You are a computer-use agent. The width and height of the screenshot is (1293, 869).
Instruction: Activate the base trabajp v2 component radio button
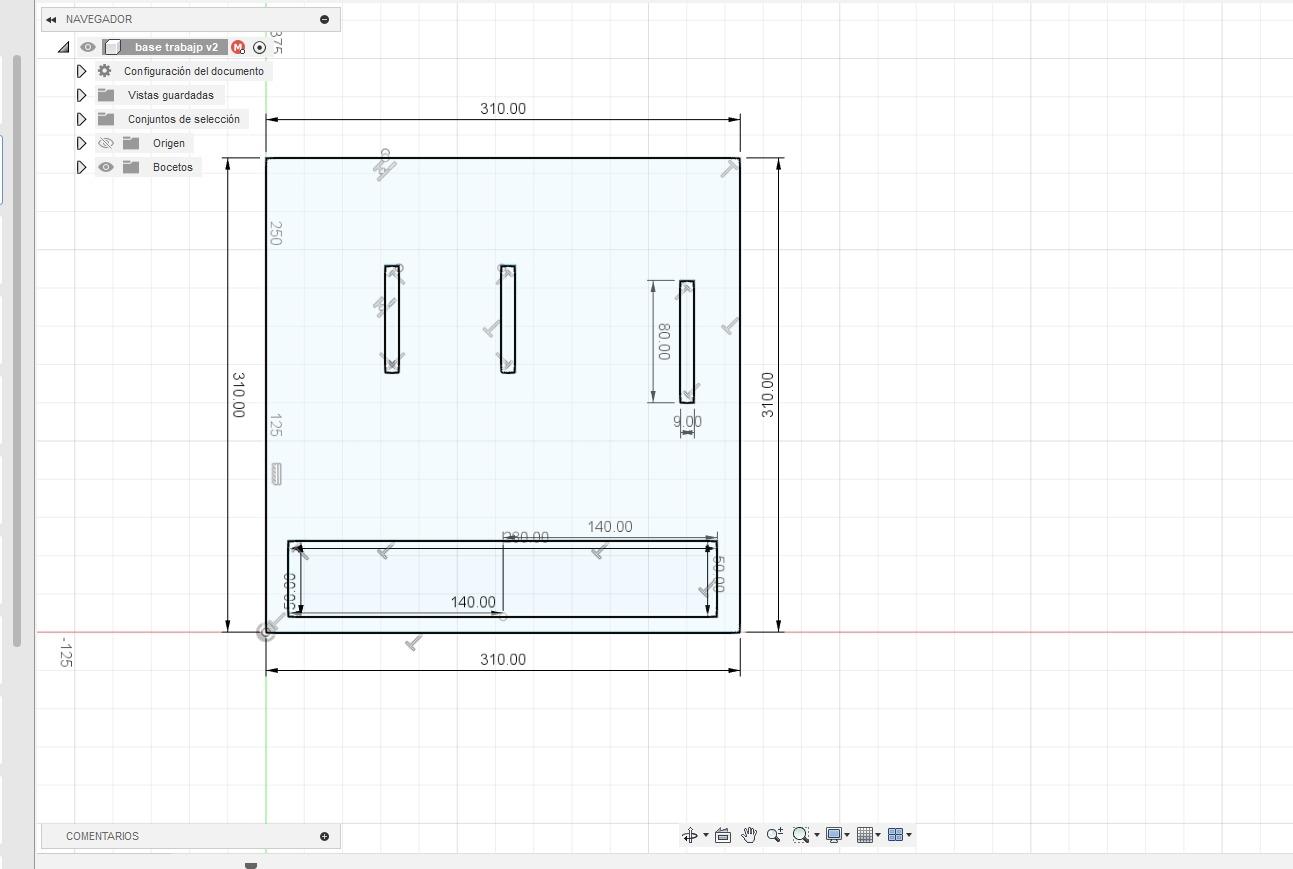click(x=260, y=47)
